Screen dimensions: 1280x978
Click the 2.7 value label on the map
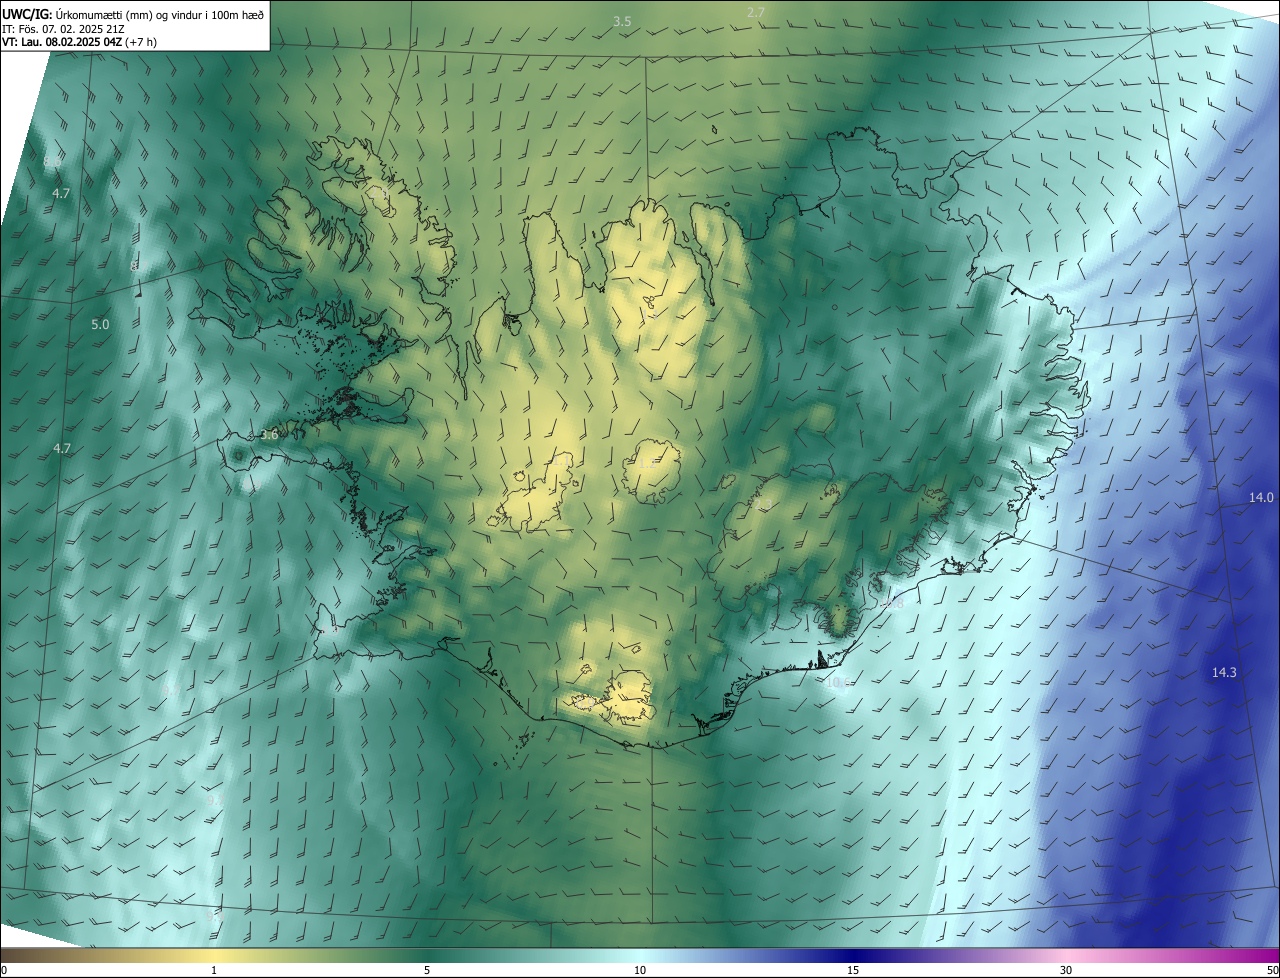[756, 12]
